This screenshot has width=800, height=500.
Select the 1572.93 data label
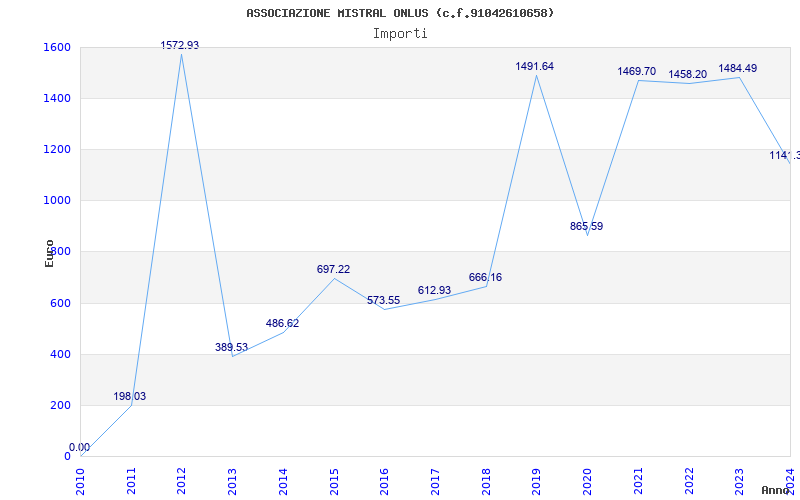(180, 45)
